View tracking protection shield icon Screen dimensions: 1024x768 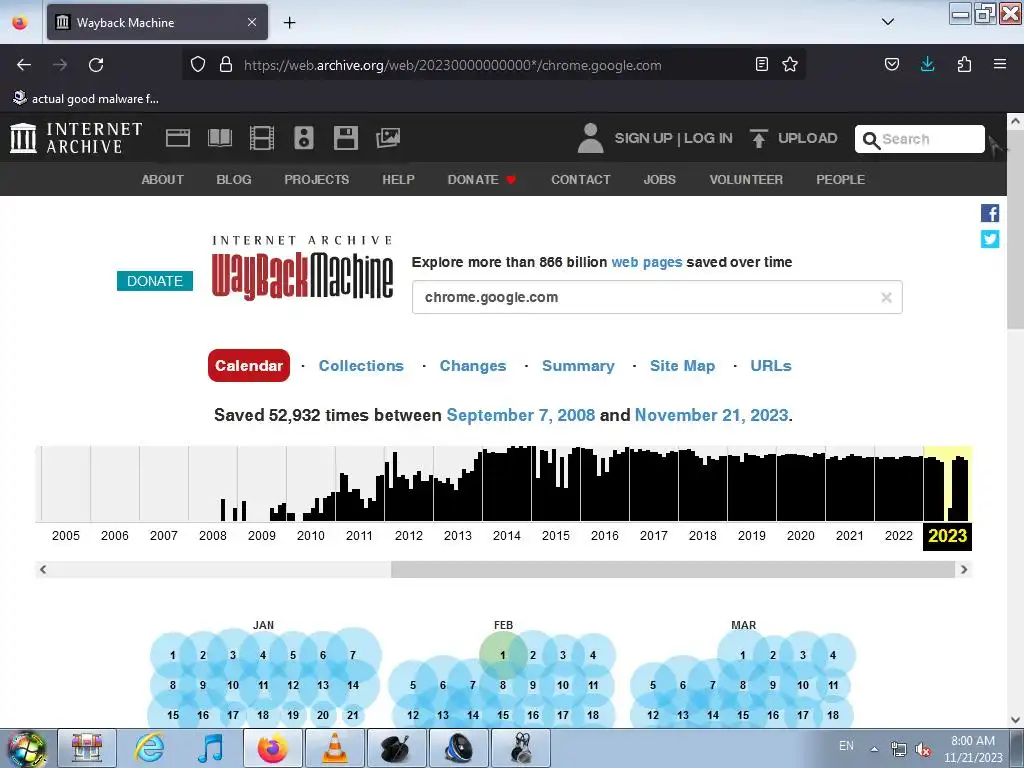[198, 64]
